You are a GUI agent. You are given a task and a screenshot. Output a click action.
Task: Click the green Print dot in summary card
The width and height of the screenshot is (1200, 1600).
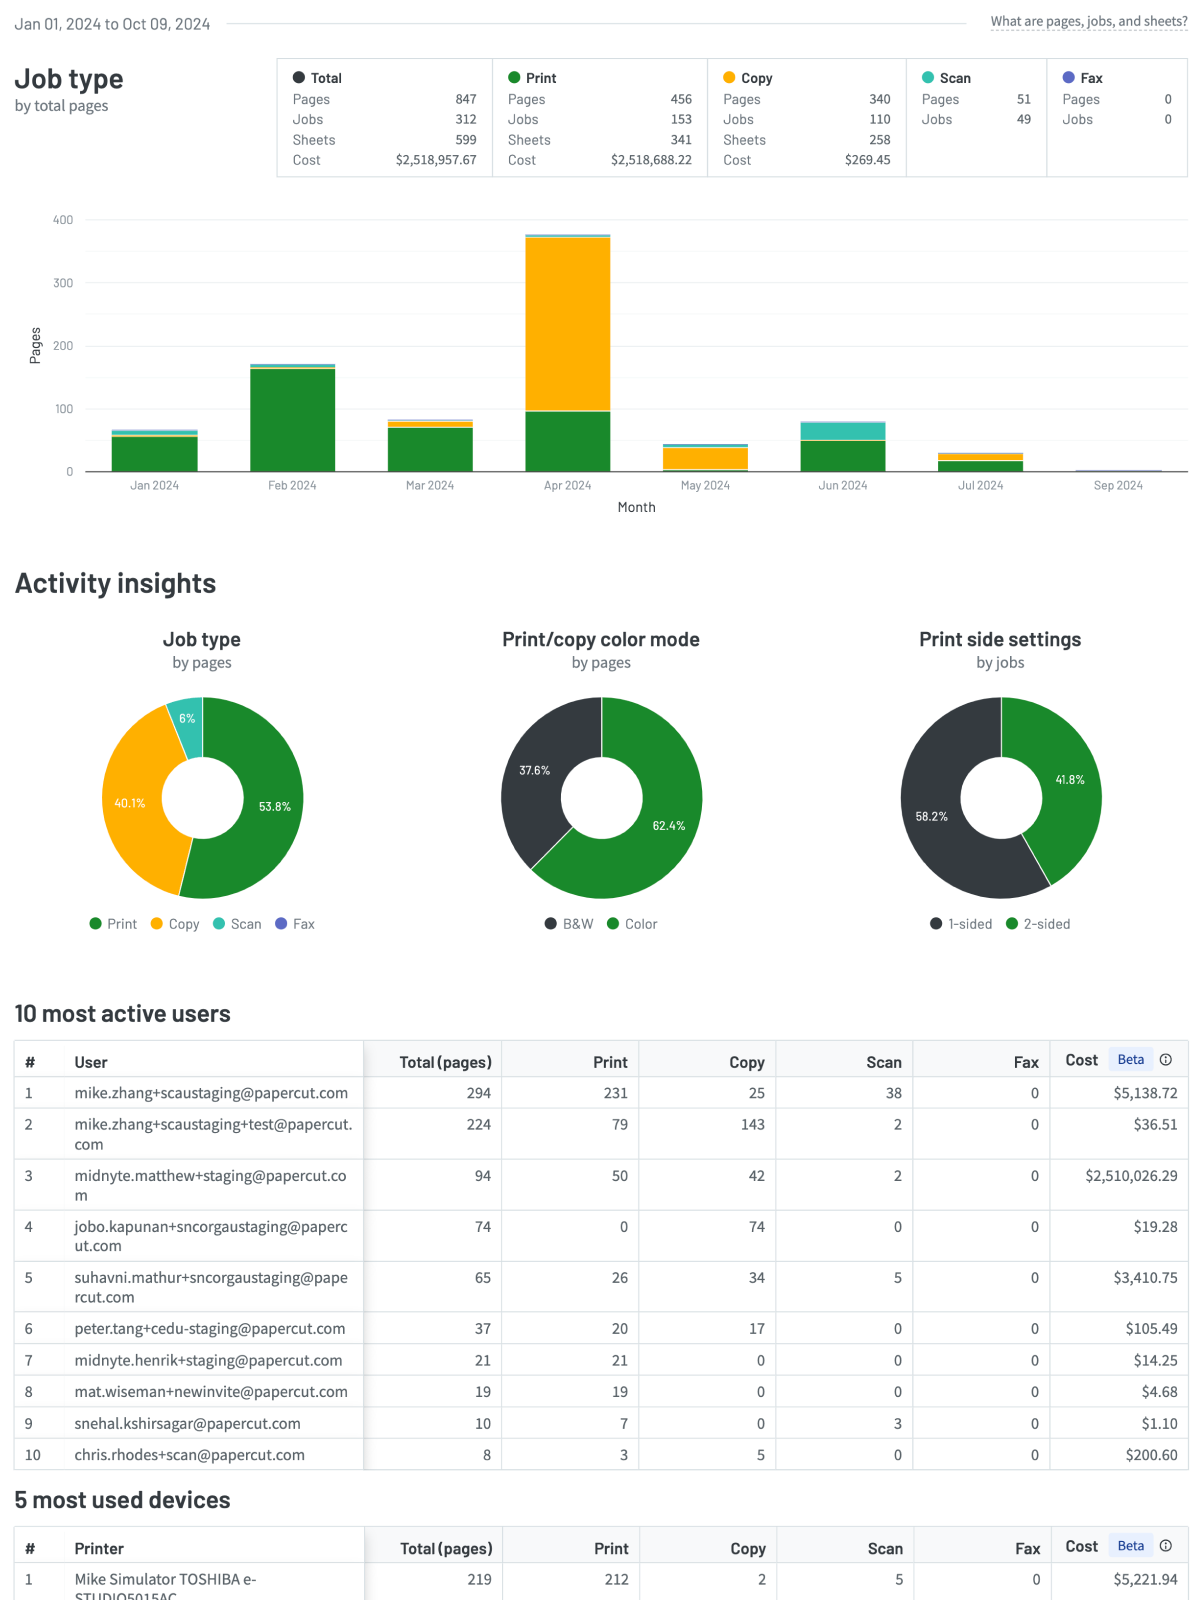[514, 78]
